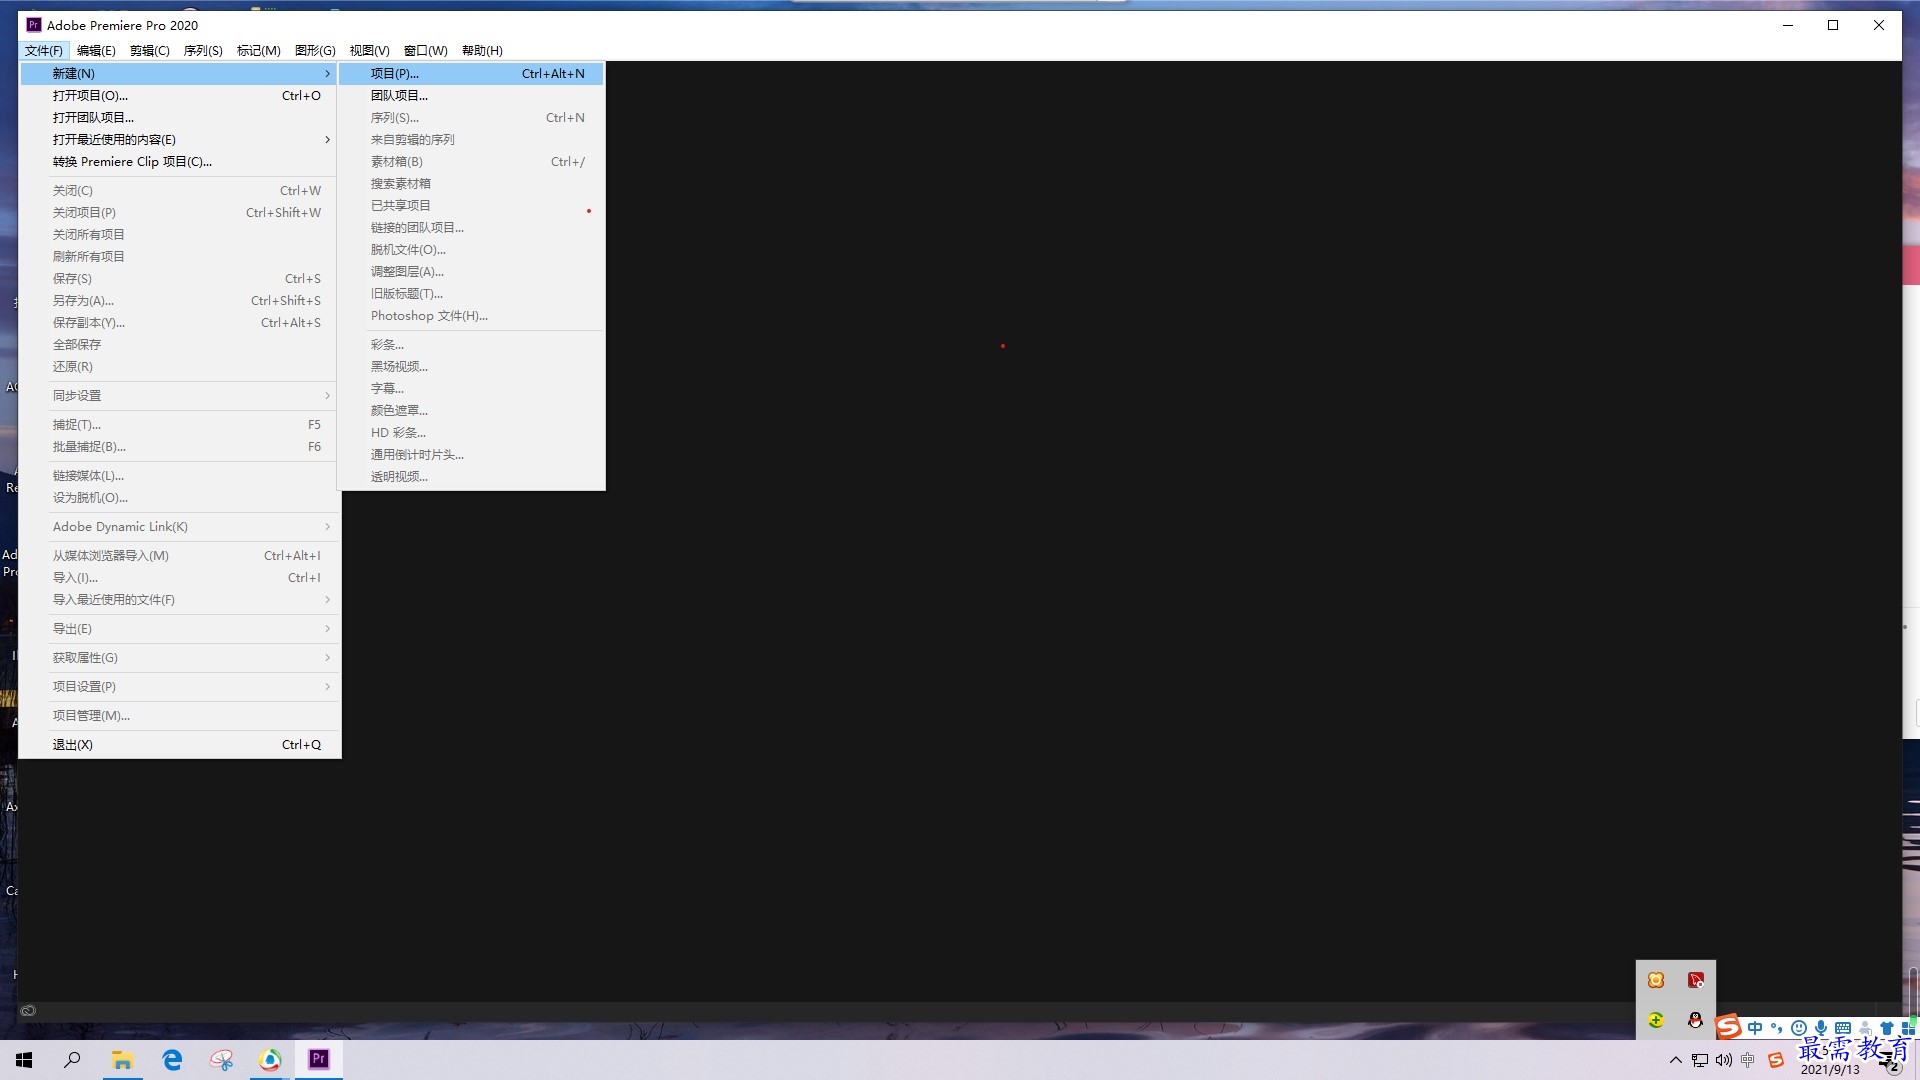
Task: Open the 剪辑(C) menu
Action: [150, 51]
